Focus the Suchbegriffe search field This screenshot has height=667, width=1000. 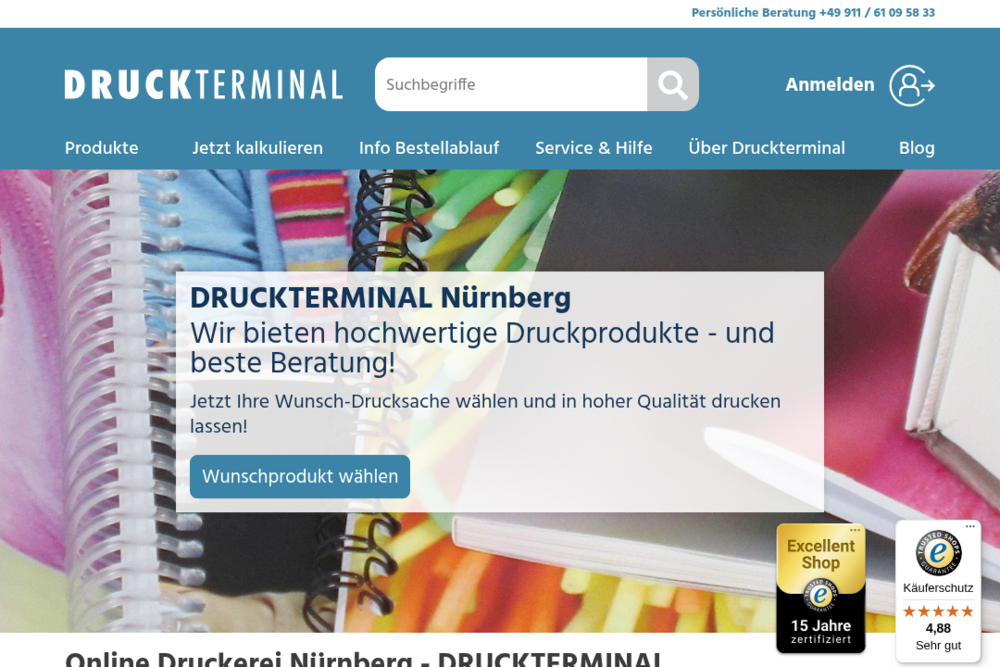pos(510,85)
